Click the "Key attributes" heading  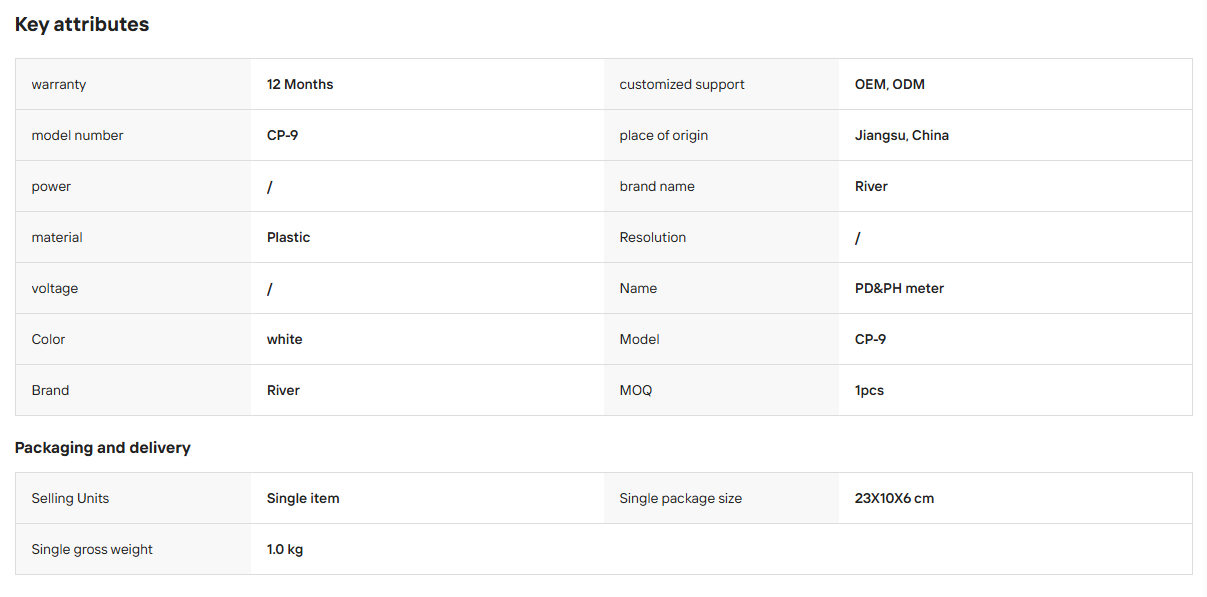(82, 25)
